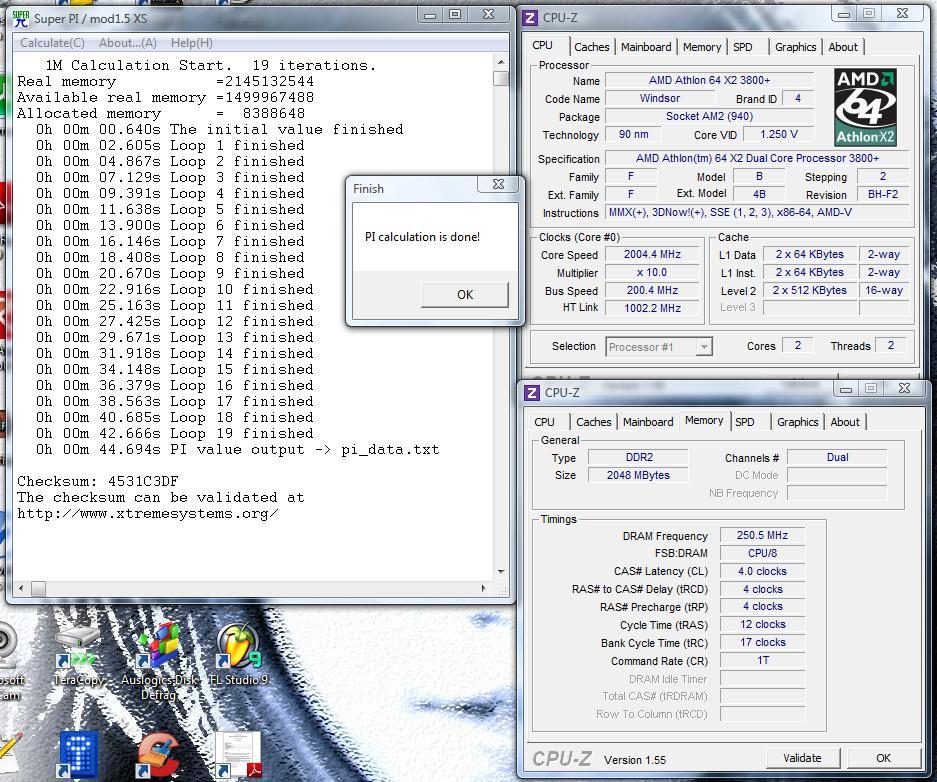This screenshot has width=937, height=782.
Task: Select the SPD tab in top CPU-Z window
Action: click(x=743, y=47)
